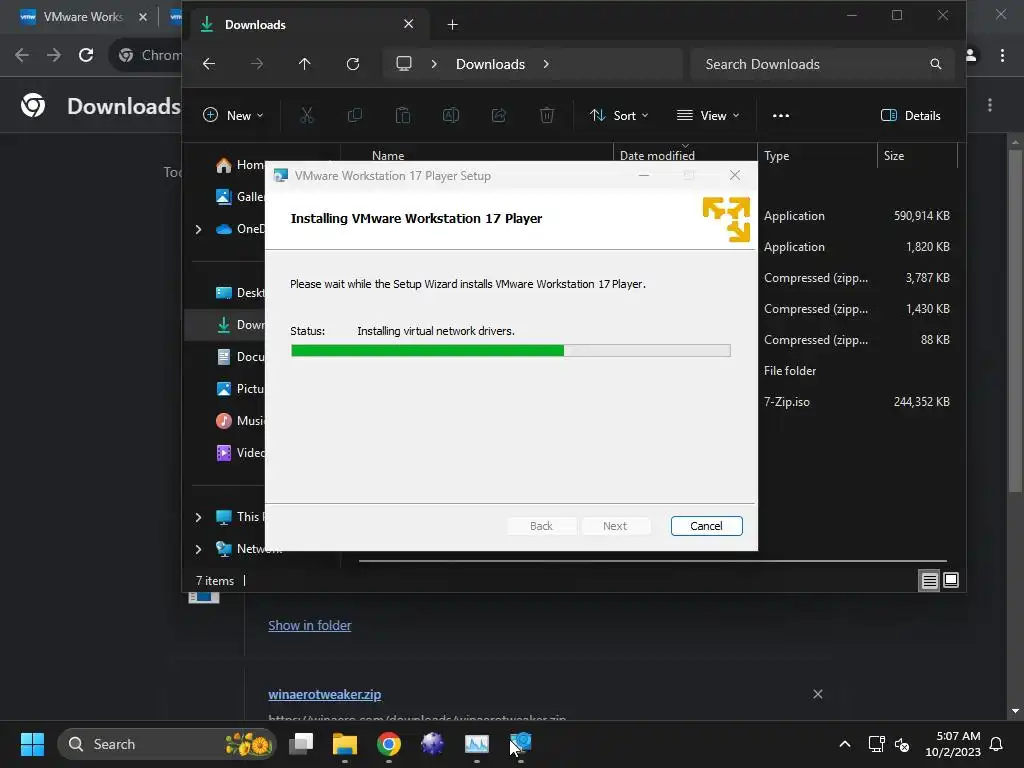
Task: Add a new Explorer tab
Action: pos(453,25)
